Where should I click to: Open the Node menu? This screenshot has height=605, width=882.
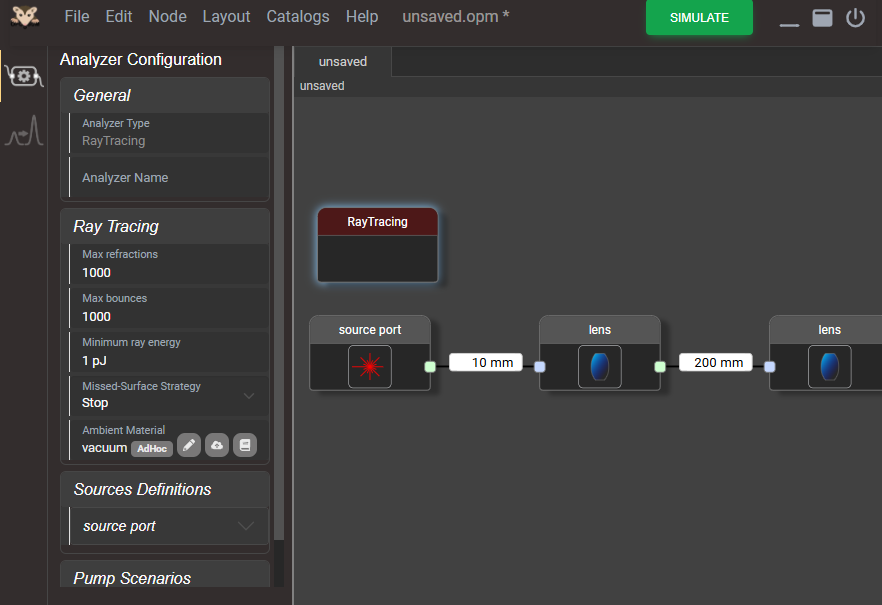[167, 17]
